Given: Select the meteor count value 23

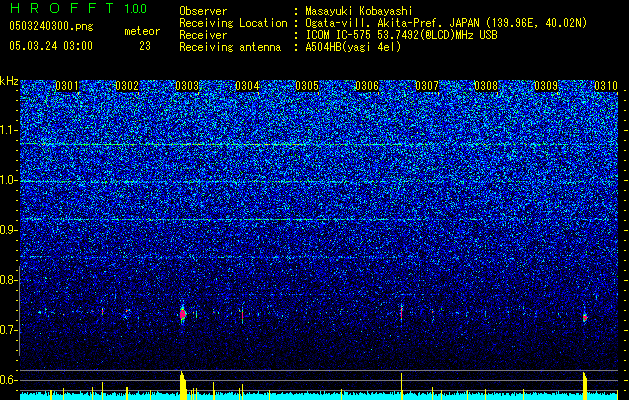Looking at the screenshot, I should click(x=145, y=46).
